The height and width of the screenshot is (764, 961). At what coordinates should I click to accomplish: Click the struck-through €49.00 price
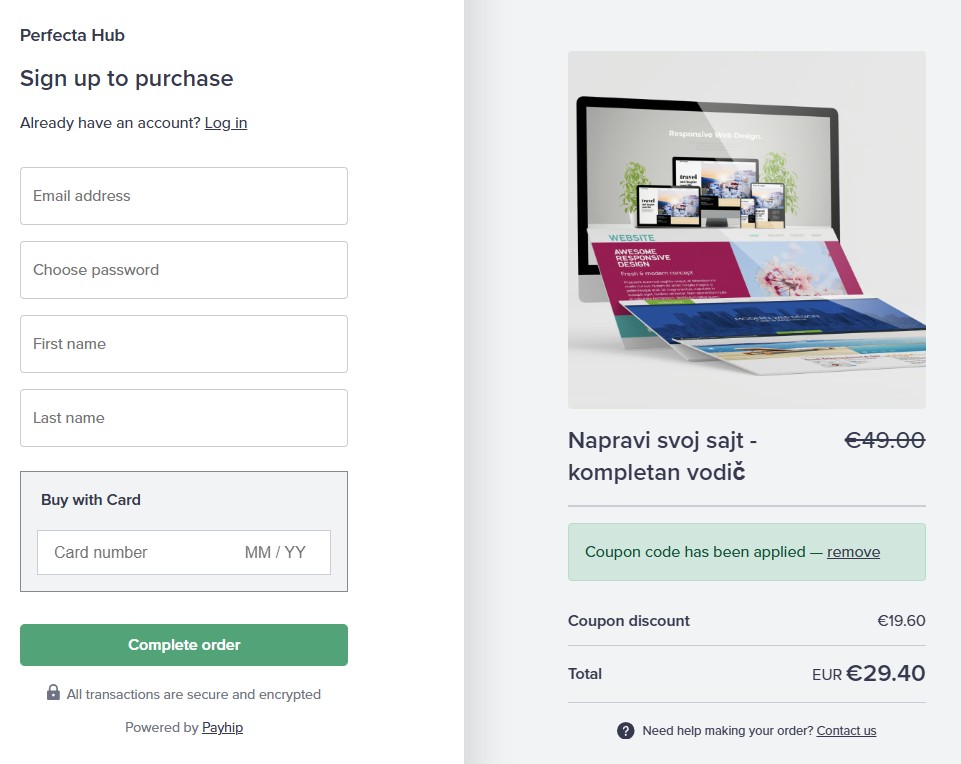point(885,440)
